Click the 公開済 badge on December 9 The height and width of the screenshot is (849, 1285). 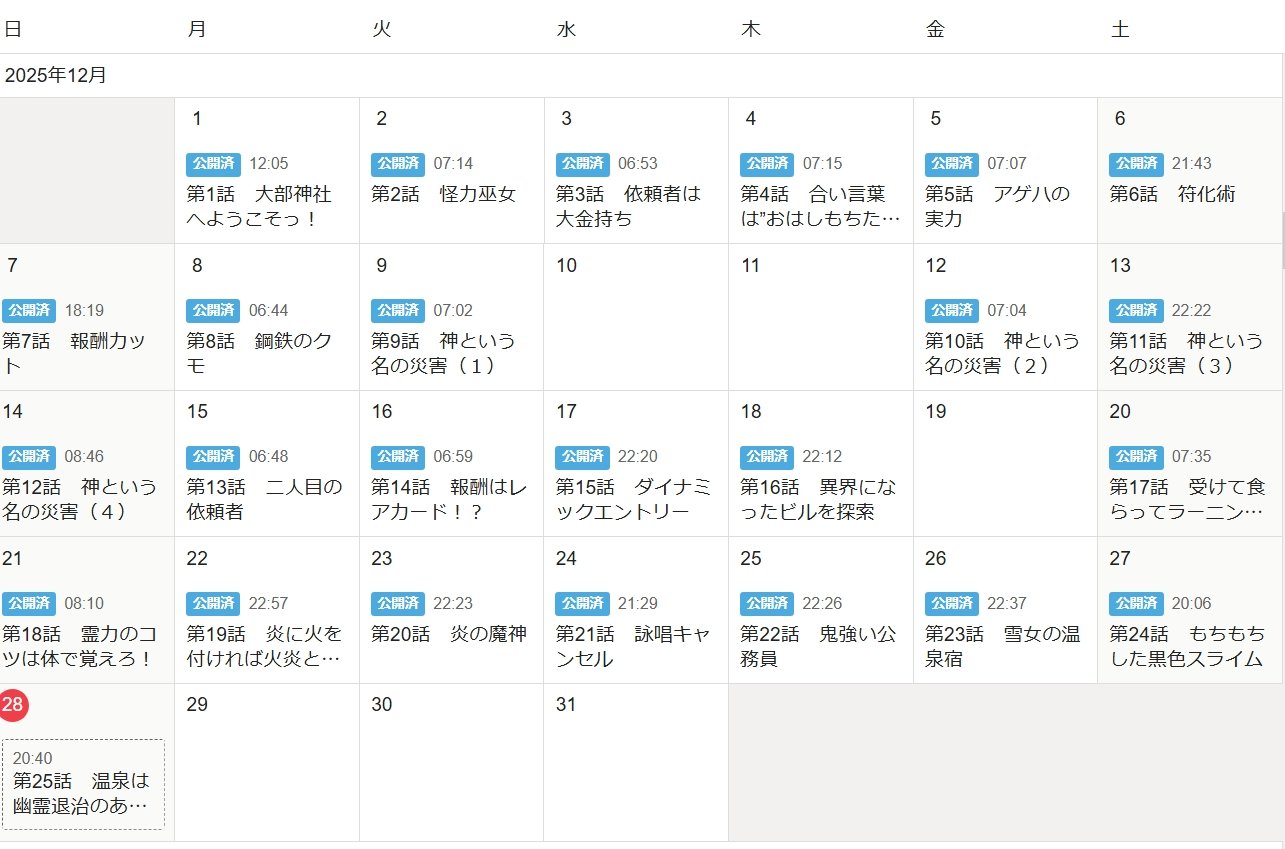click(x=398, y=311)
